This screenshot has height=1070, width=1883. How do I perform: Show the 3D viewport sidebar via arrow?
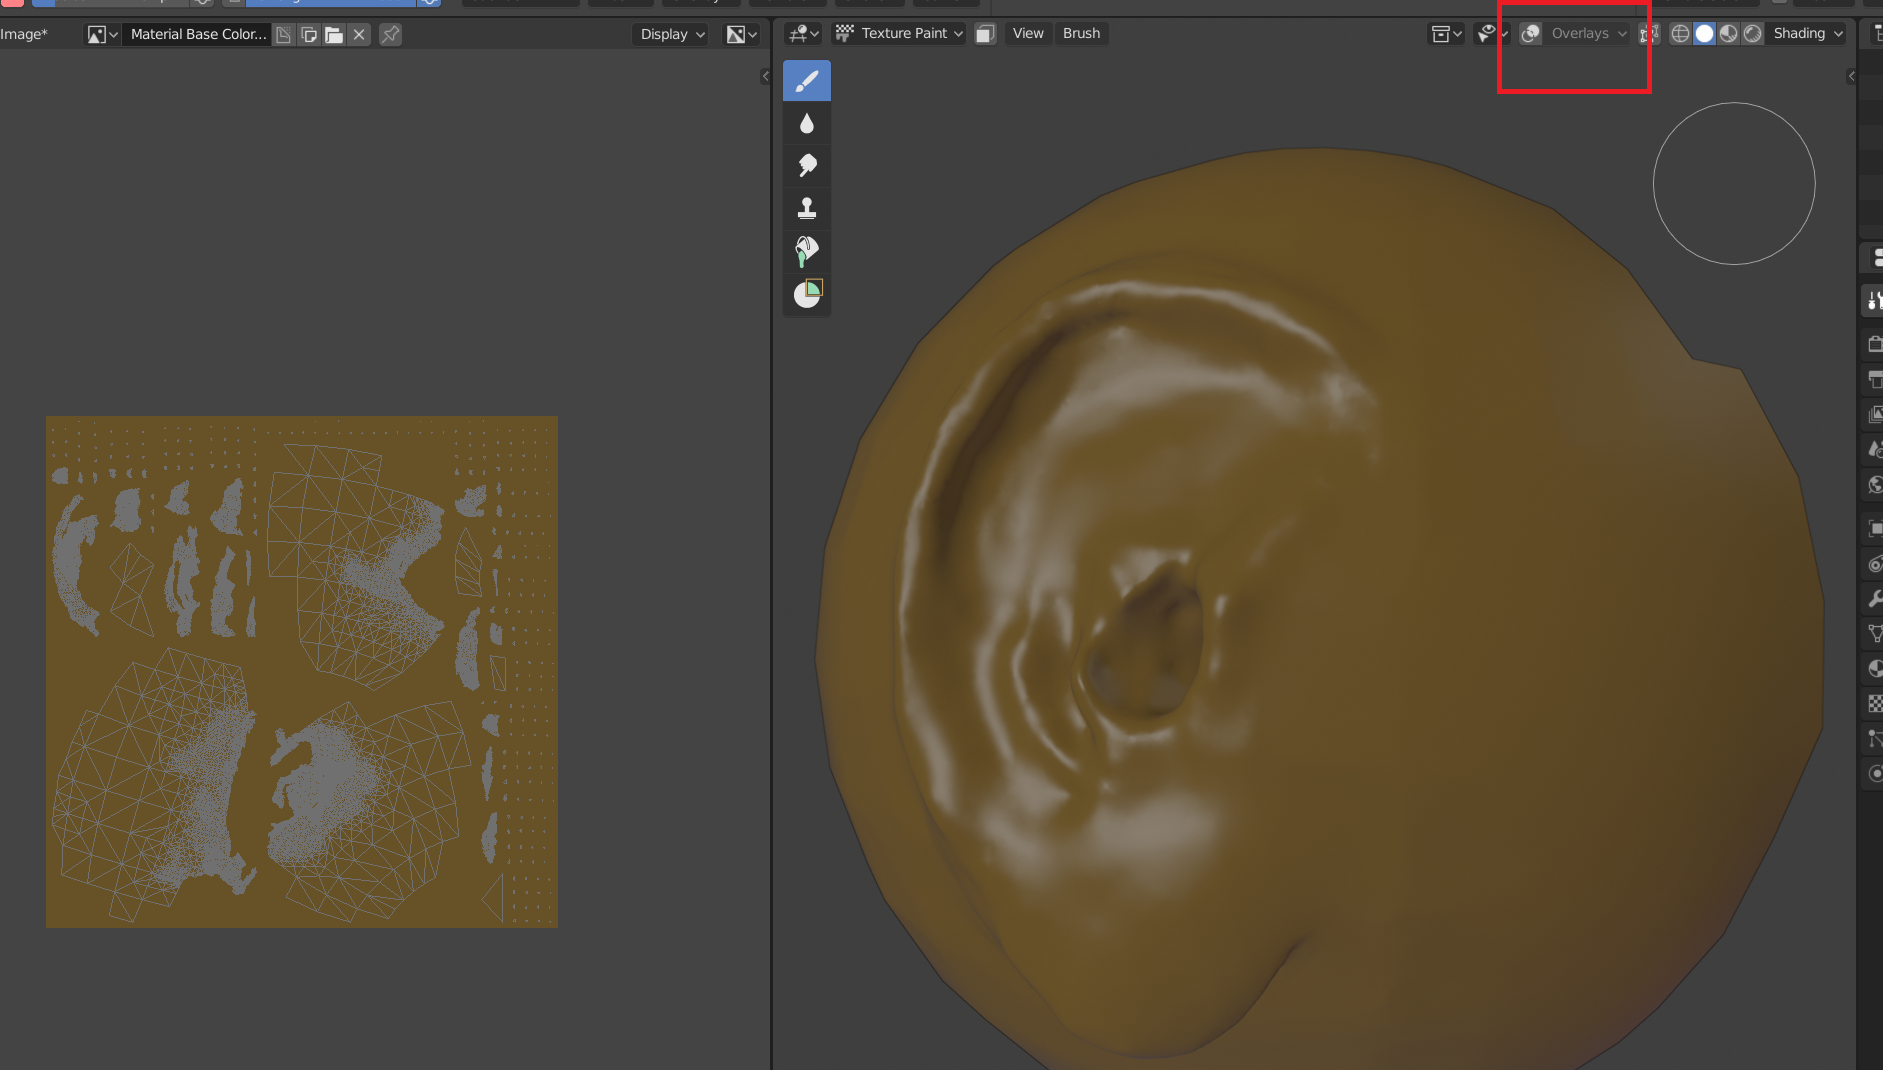[1851, 76]
